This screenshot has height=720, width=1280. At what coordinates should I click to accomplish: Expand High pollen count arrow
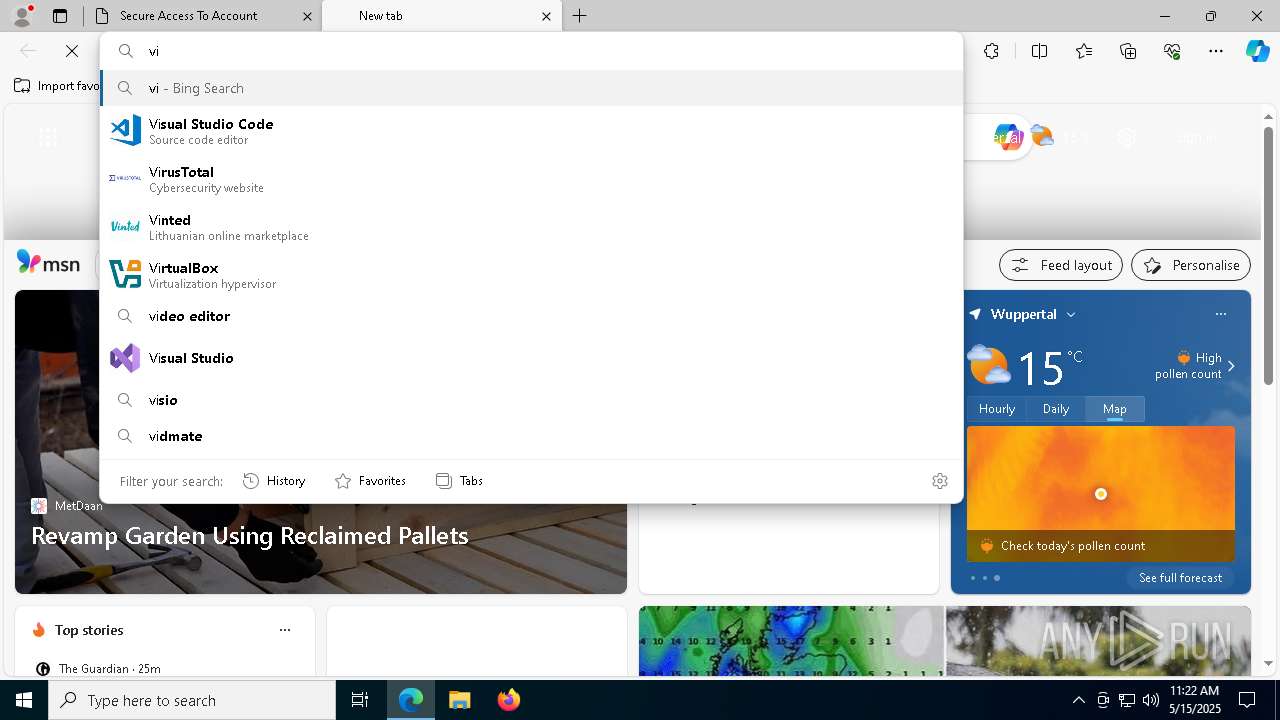(1231, 366)
